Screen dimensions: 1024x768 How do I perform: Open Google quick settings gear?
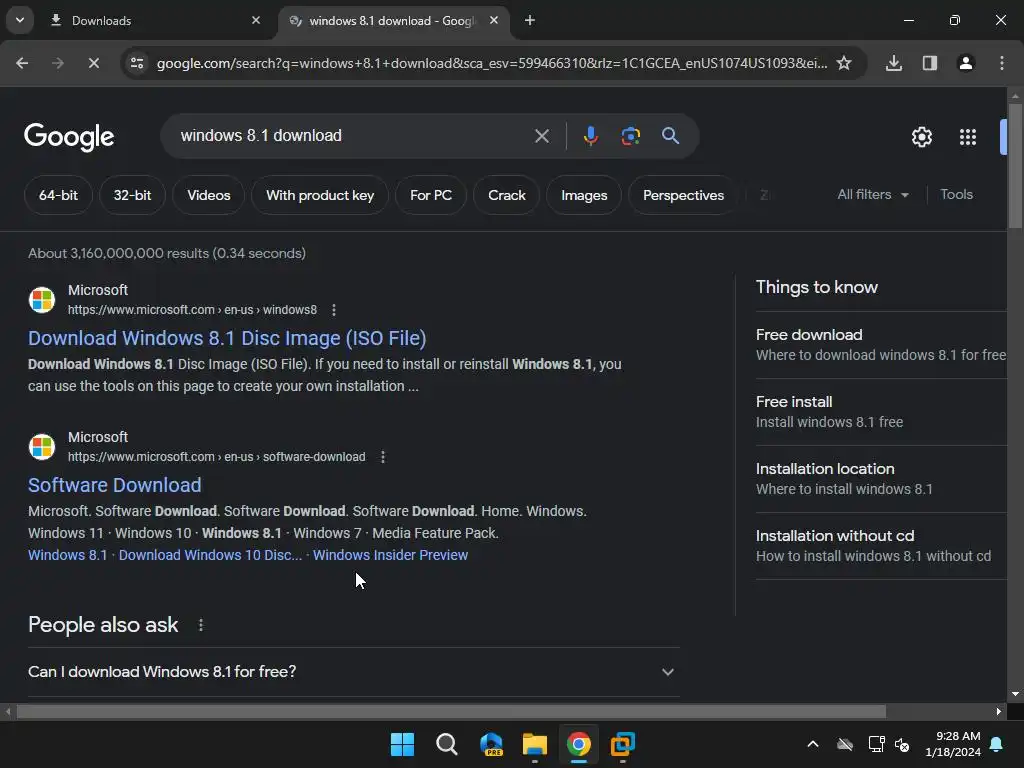(x=921, y=137)
